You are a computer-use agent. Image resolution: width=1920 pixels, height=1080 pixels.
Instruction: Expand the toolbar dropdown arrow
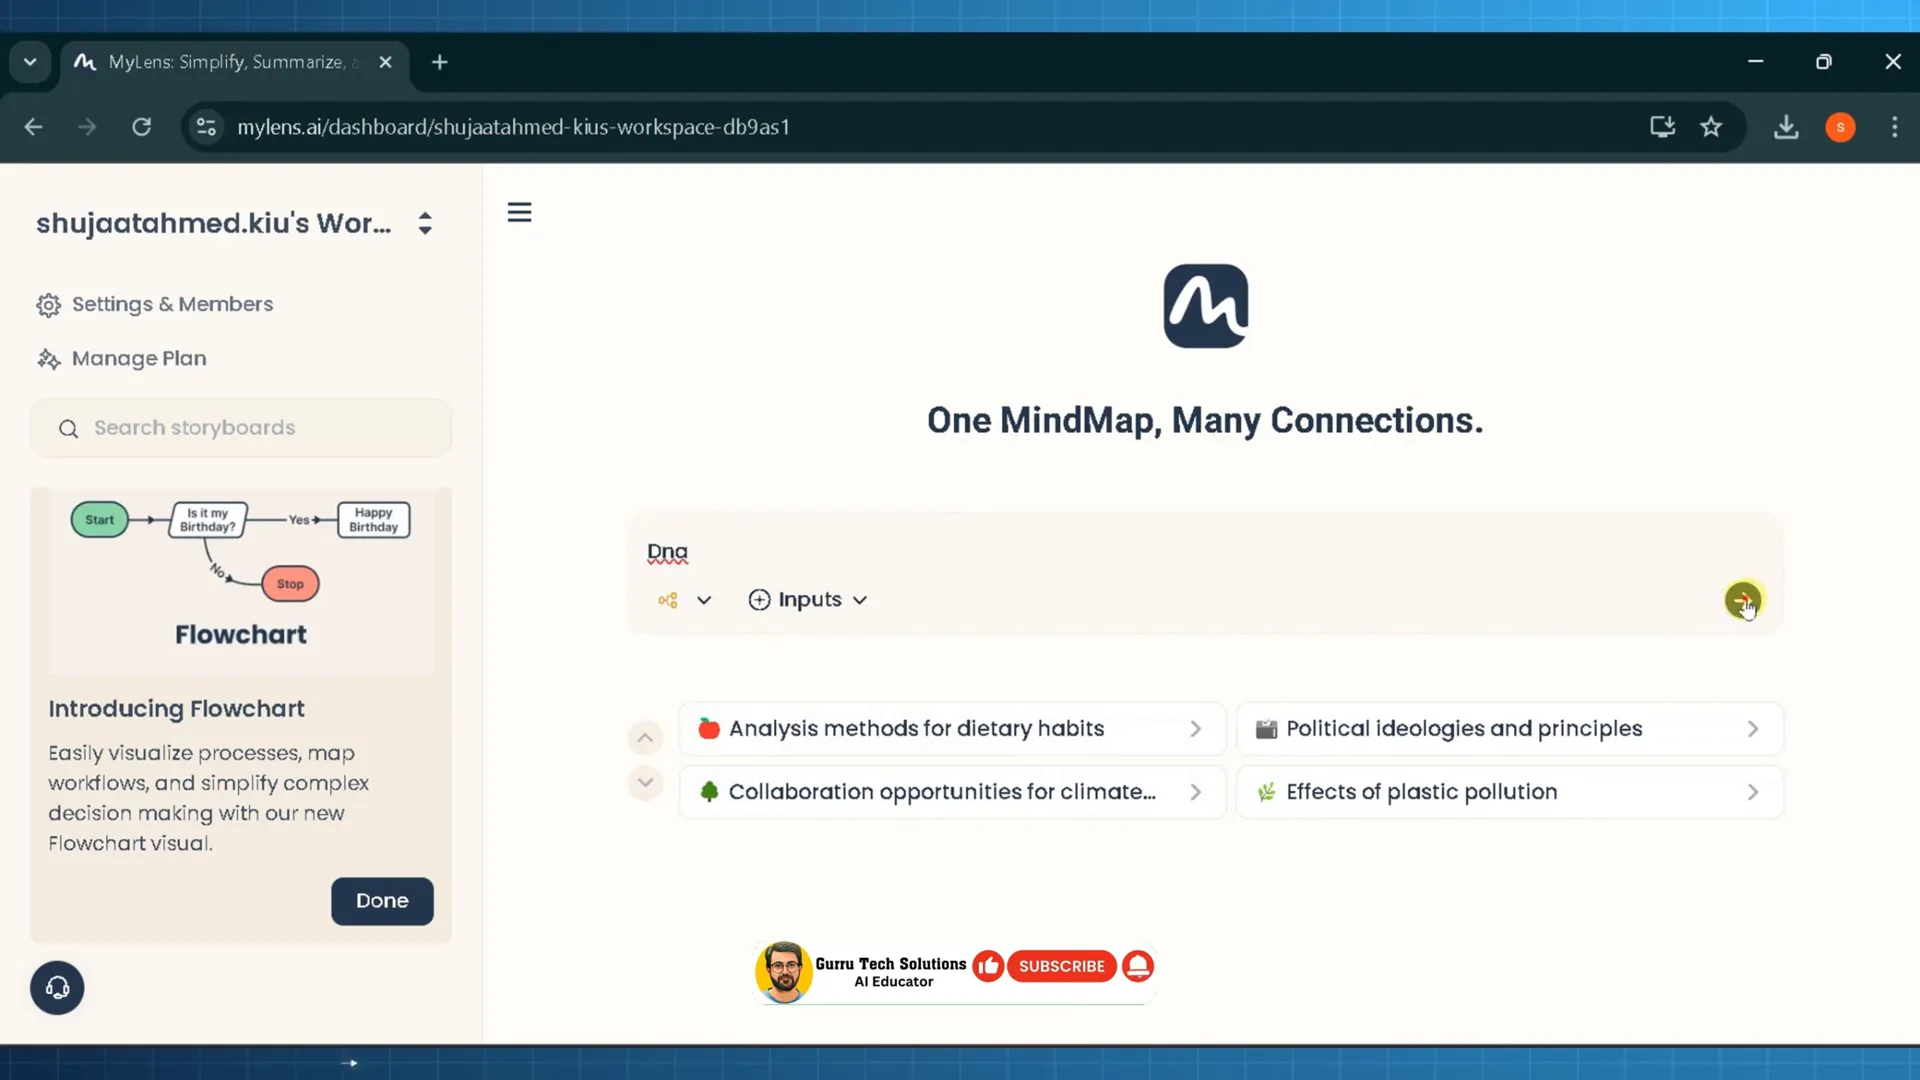703,599
